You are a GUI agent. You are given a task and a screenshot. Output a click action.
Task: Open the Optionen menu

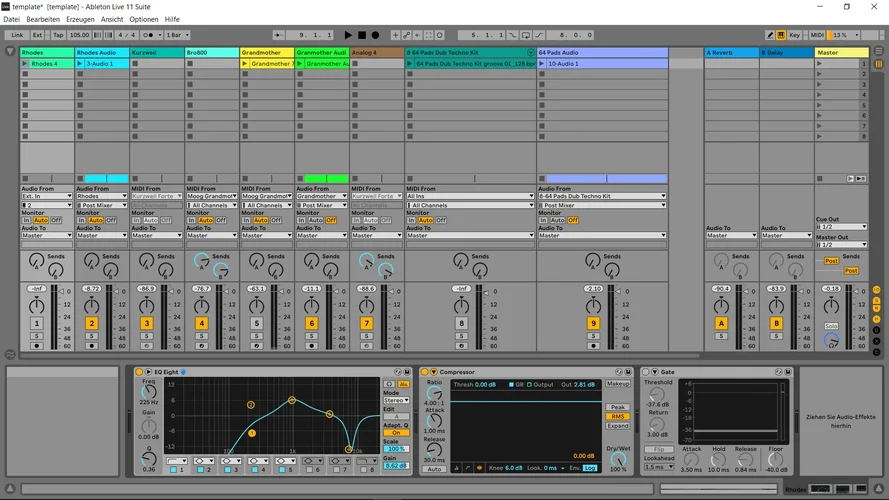(x=144, y=19)
